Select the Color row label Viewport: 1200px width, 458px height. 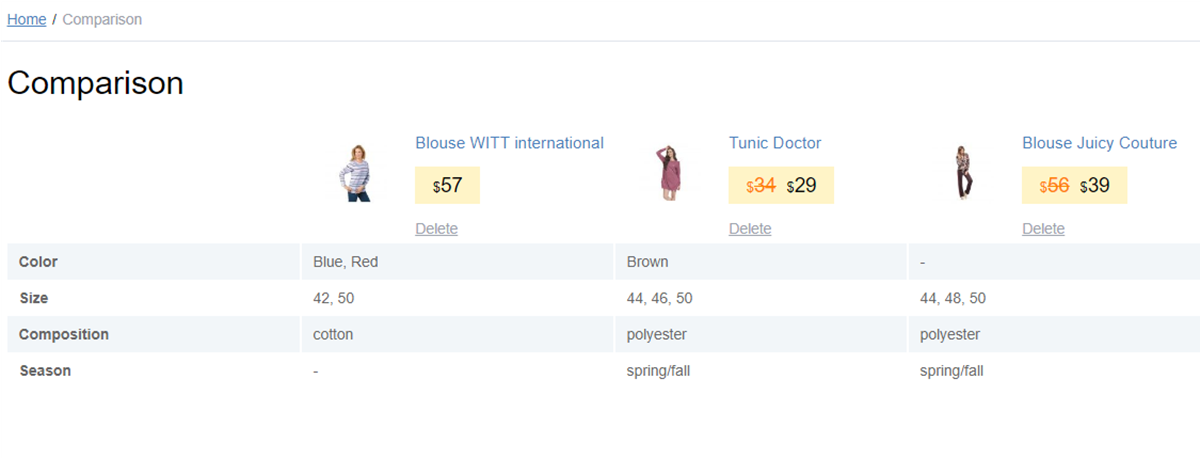pyautogui.click(x=38, y=262)
